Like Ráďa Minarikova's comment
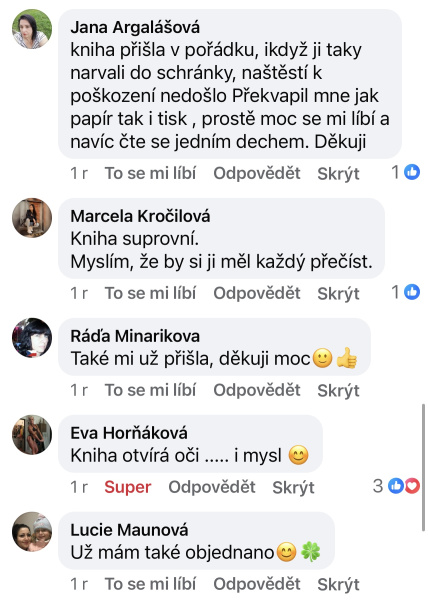 point(150,390)
